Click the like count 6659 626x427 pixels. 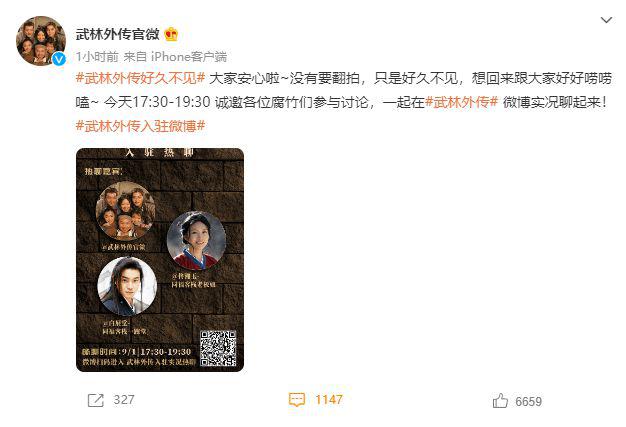coord(529,401)
